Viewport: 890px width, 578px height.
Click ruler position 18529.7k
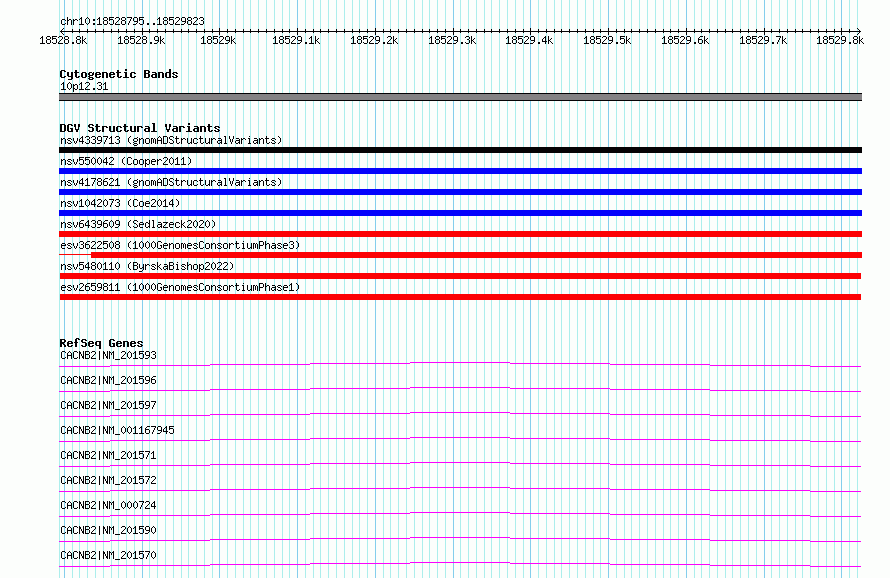tap(763, 40)
